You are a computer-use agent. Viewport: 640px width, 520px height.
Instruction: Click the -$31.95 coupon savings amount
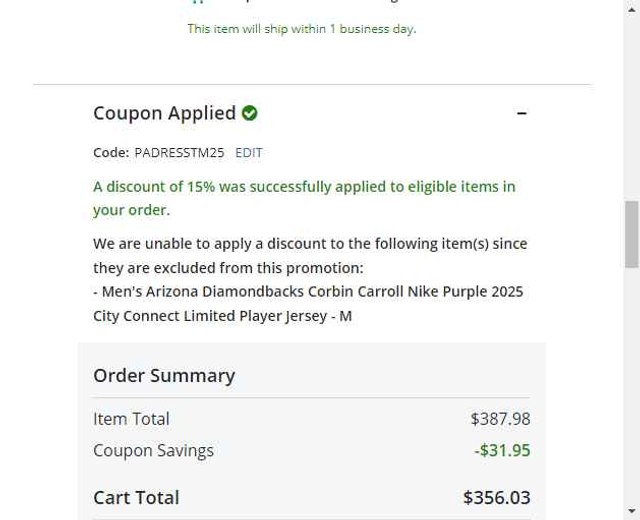coord(502,450)
